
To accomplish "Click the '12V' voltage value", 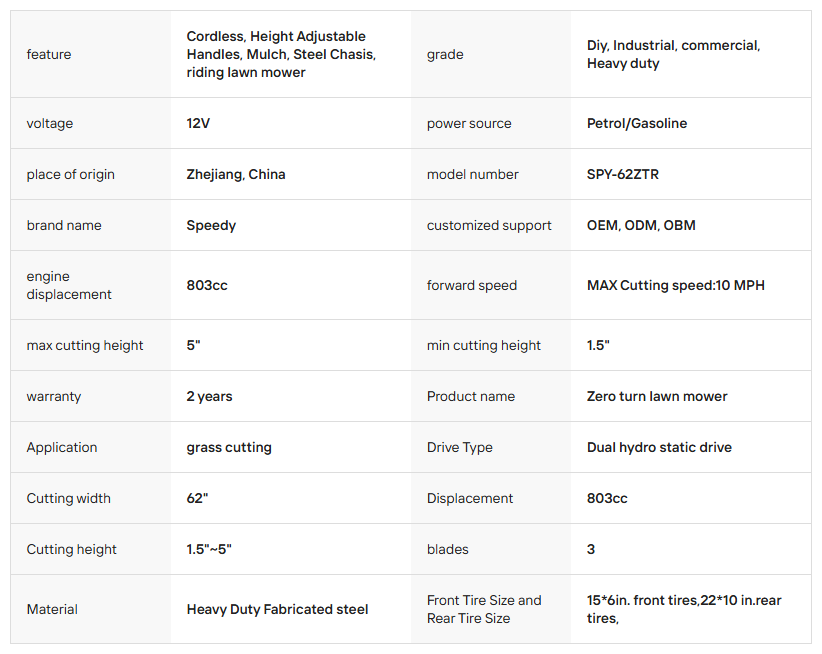I will (198, 123).
